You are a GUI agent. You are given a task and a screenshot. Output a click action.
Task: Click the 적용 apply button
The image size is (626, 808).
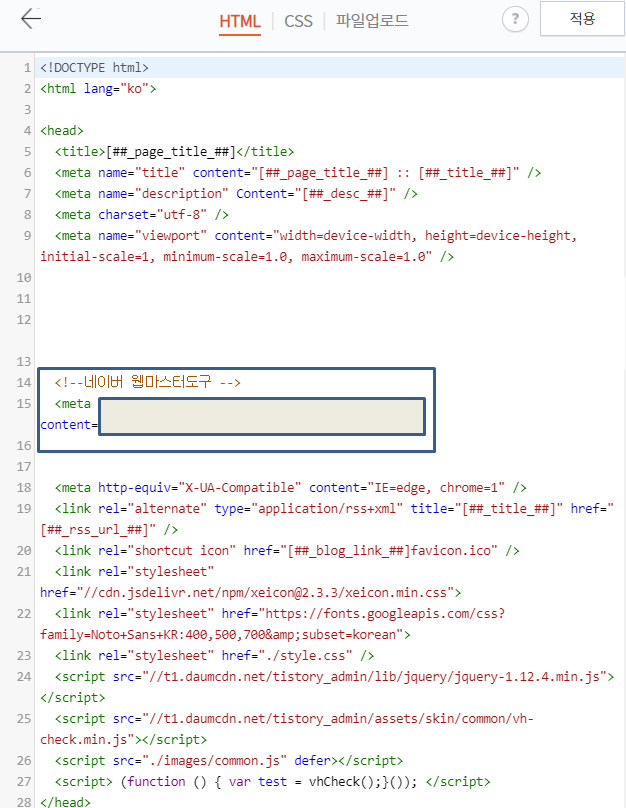[x=582, y=19]
